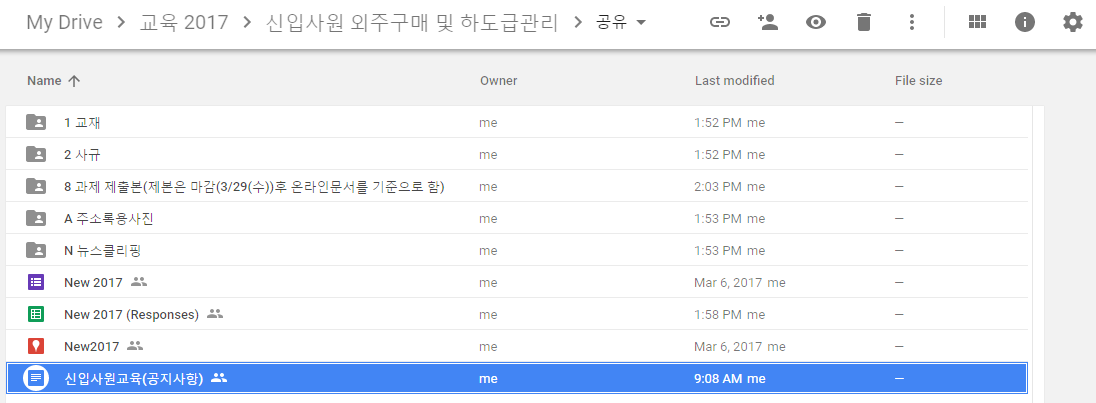Viewport: 1096px width, 403px height.
Task: Open the 공유 folder dropdown arrow
Action: pos(641,22)
